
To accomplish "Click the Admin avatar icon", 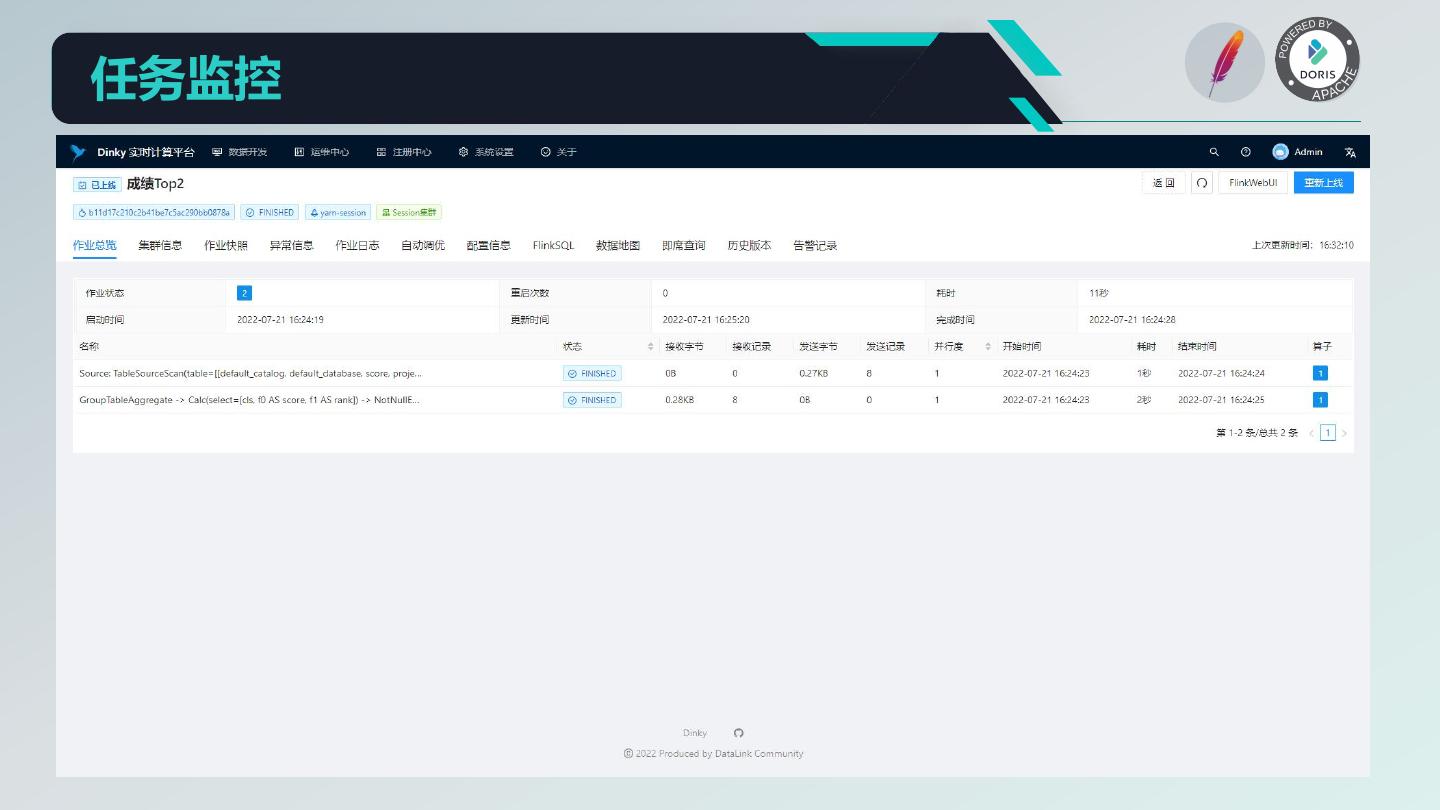I will (x=1280, y=152).
